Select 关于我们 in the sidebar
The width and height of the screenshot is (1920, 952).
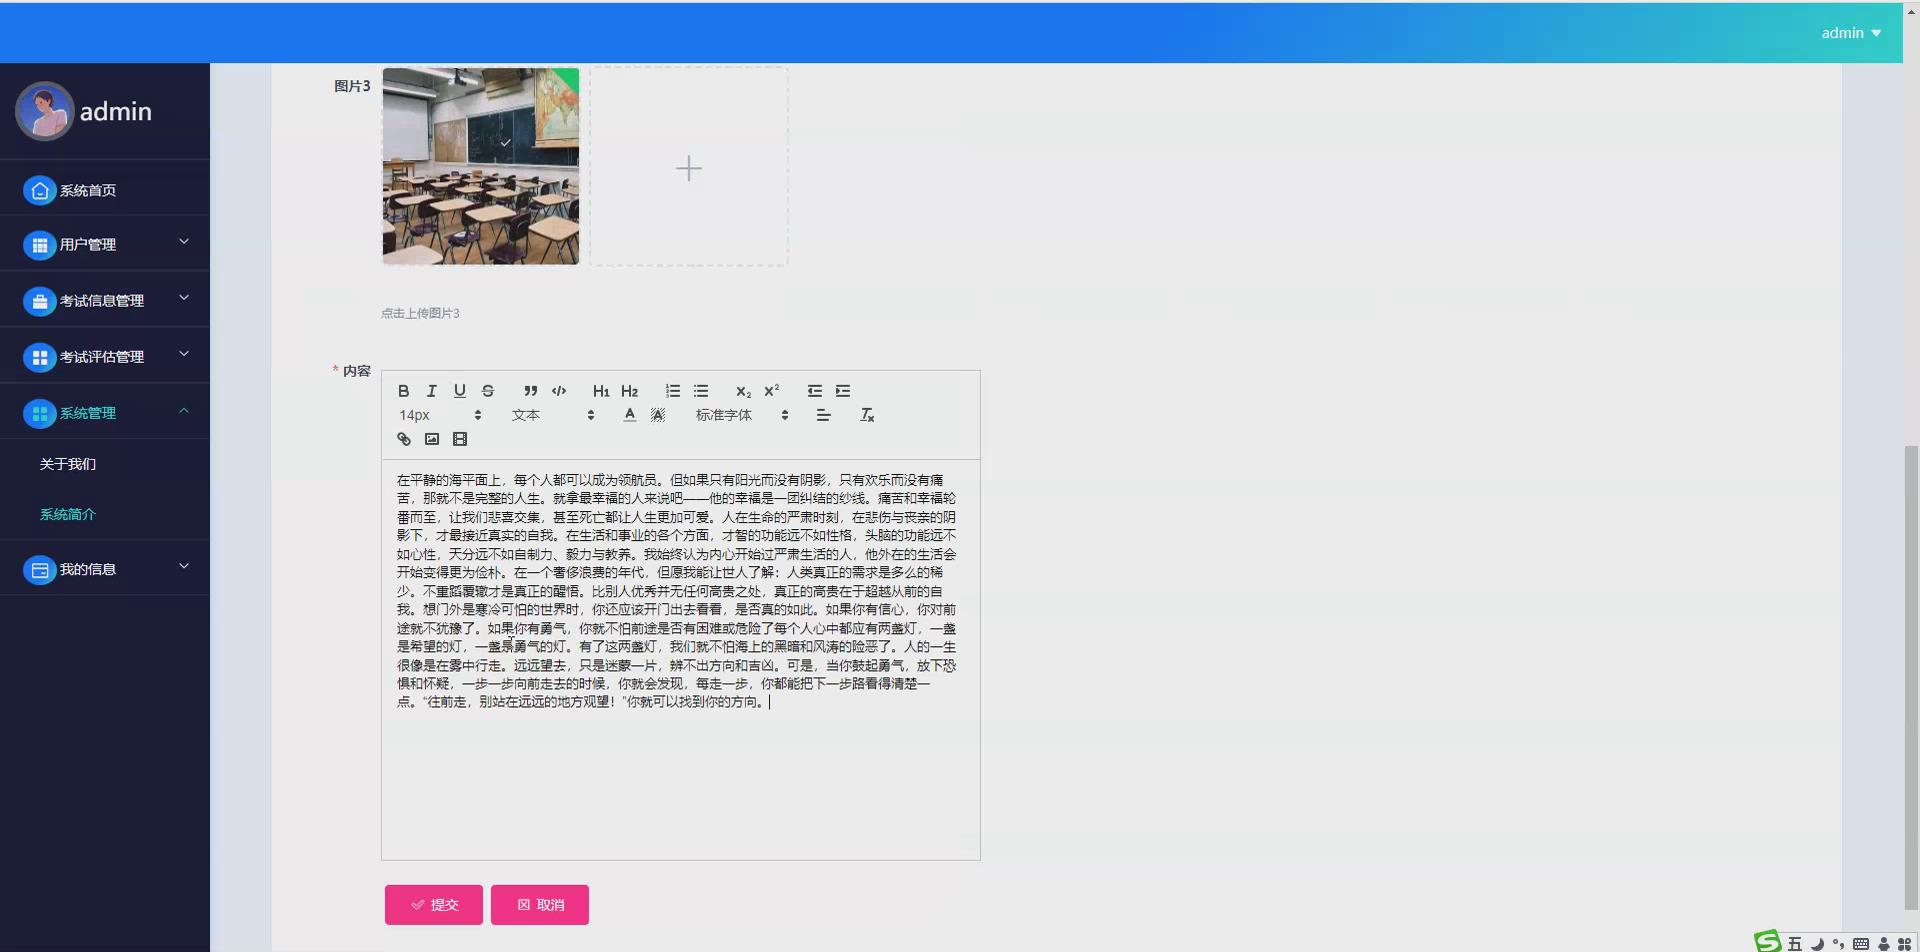coord(67,463)
